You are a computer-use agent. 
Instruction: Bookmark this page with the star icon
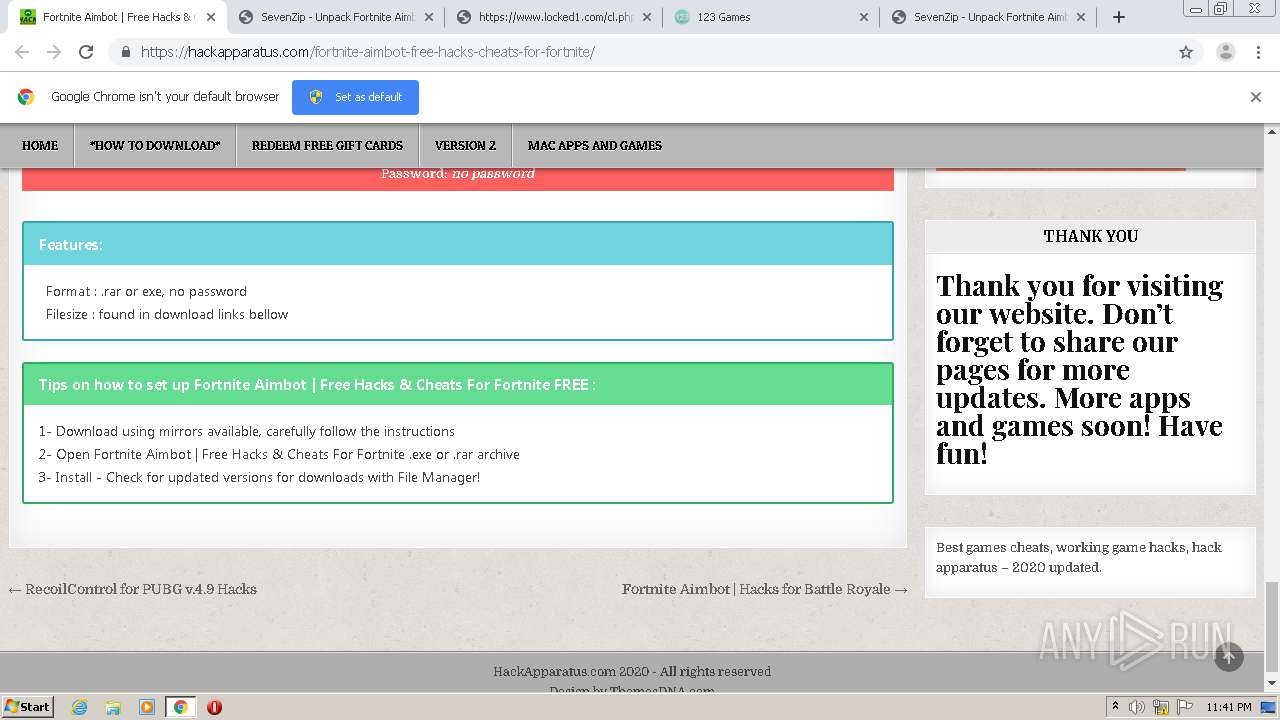point(1186,52)
